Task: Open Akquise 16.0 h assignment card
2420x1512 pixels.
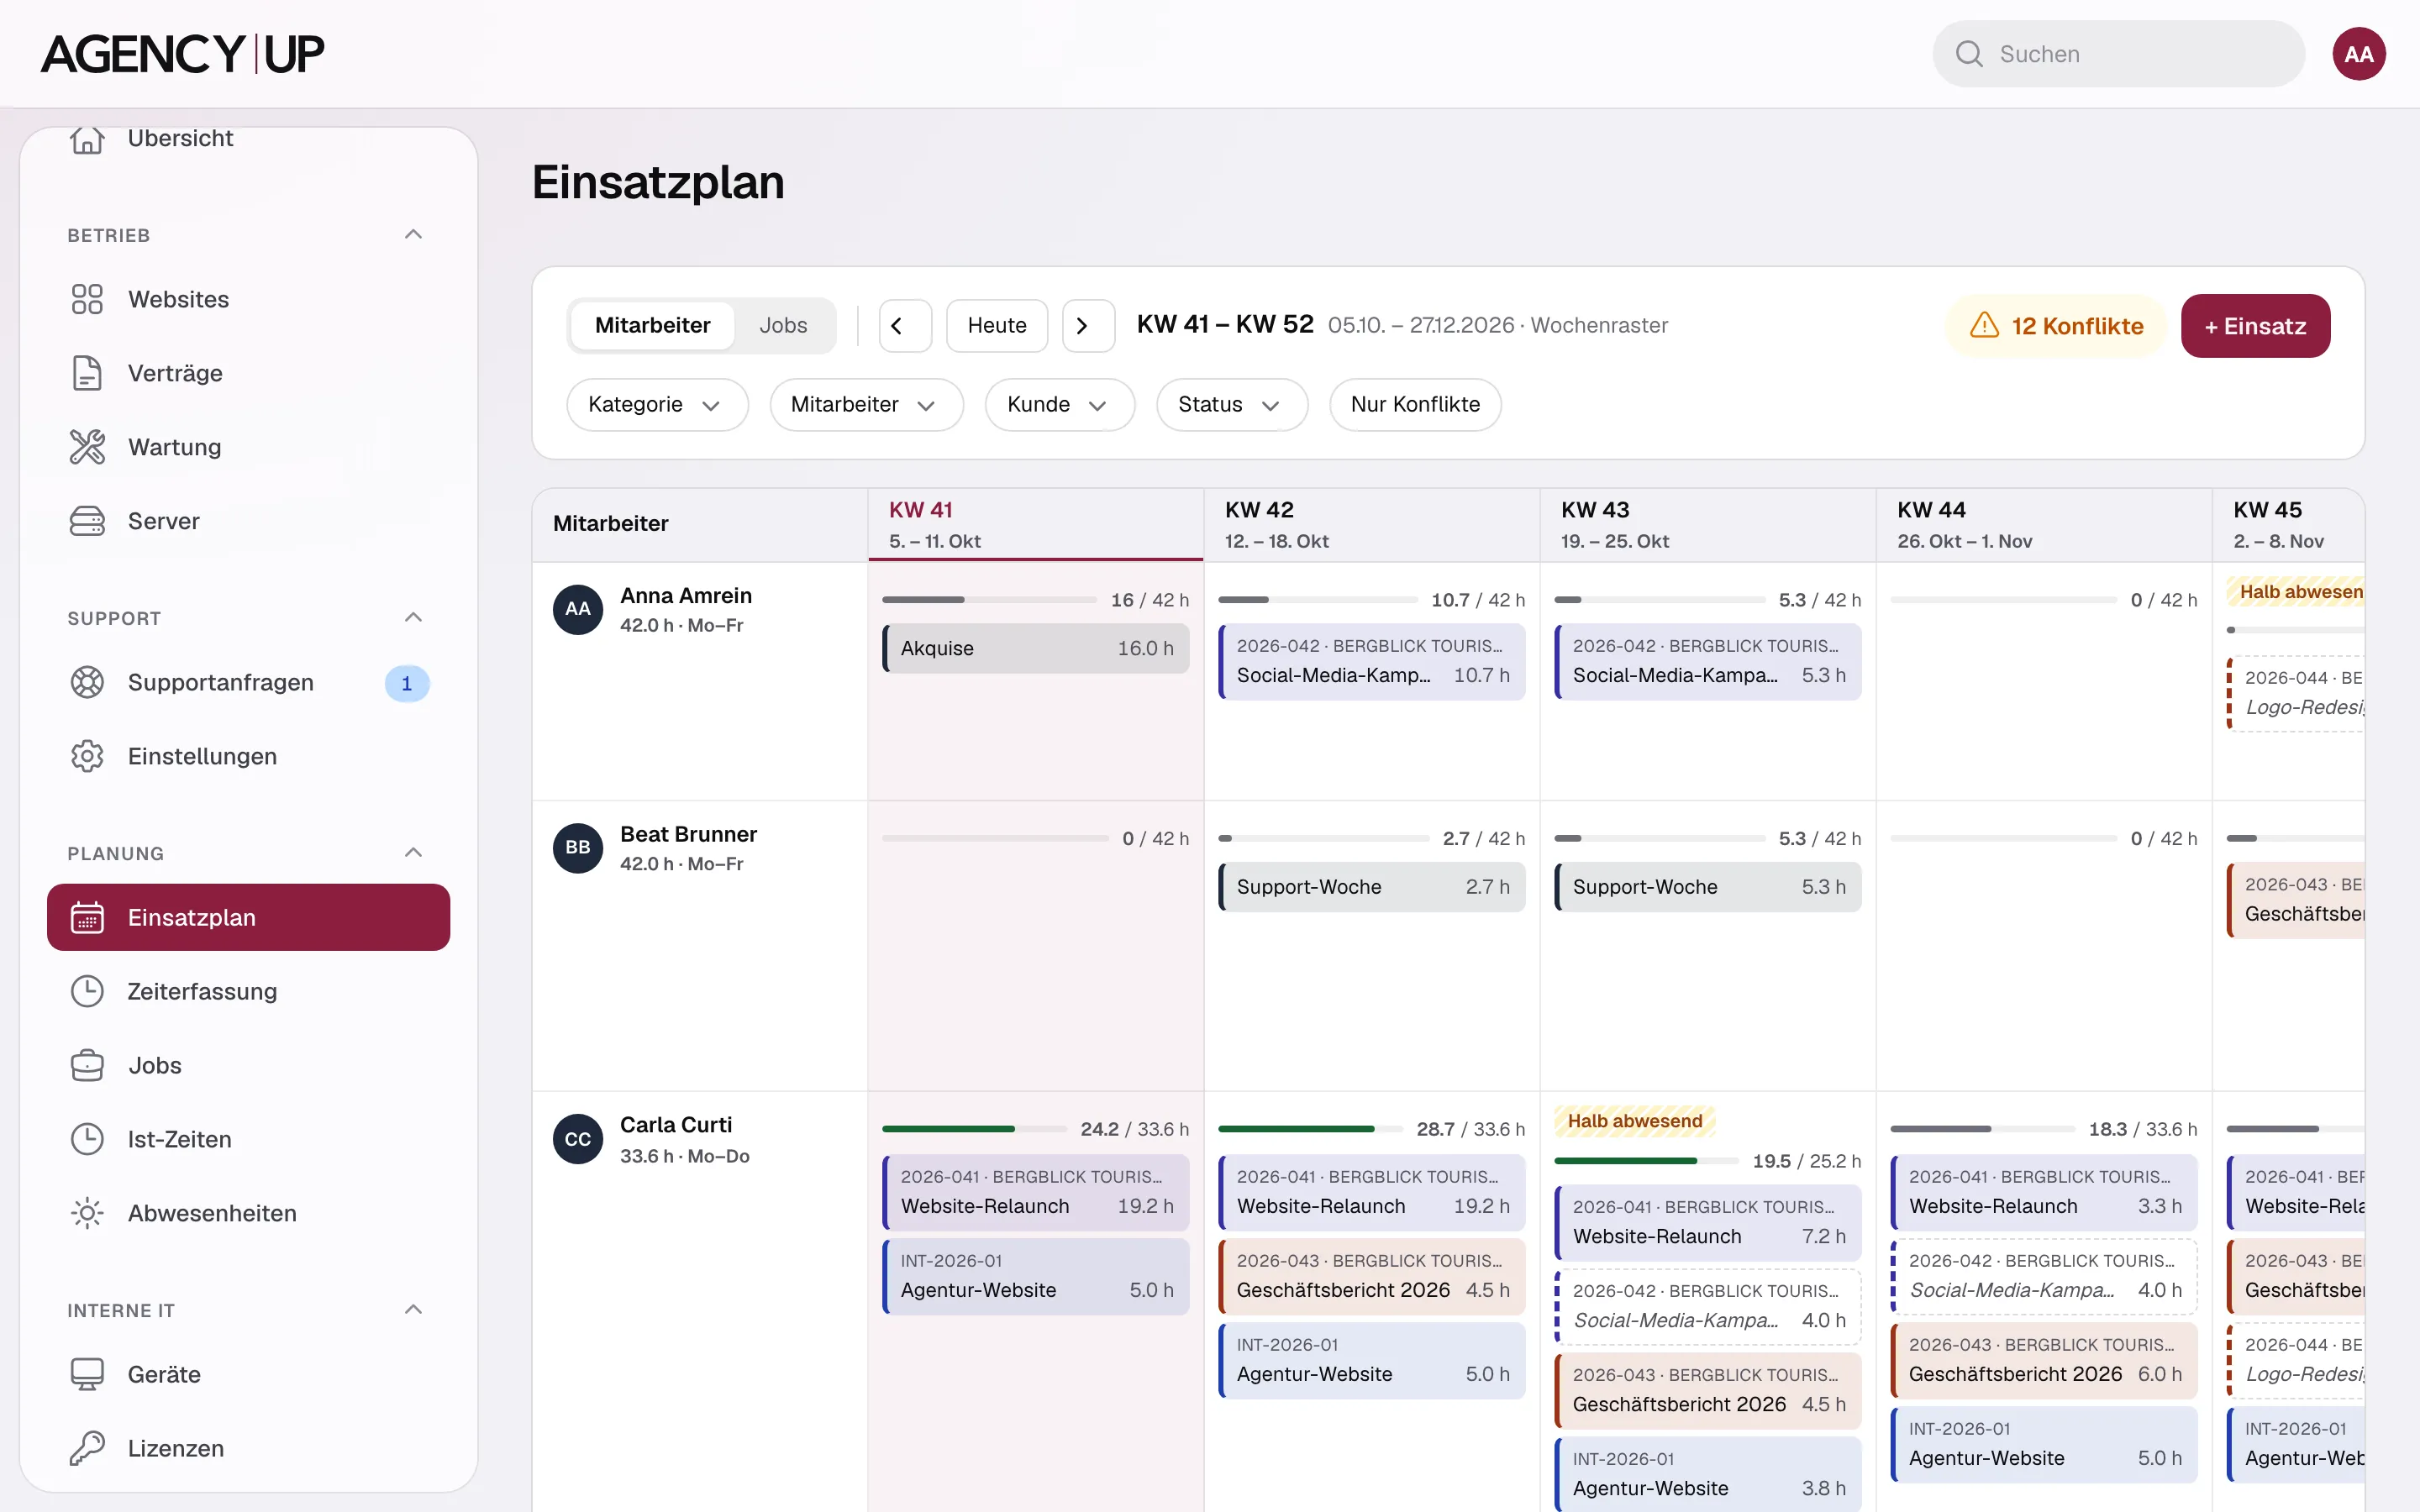Action: click(x=1036, y=648)
